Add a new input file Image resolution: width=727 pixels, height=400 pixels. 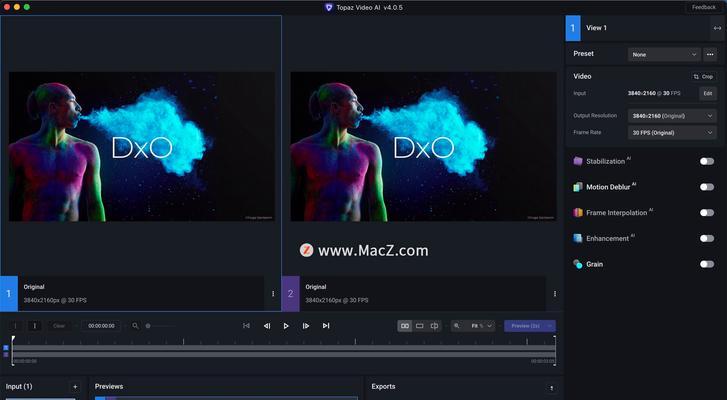75,387
